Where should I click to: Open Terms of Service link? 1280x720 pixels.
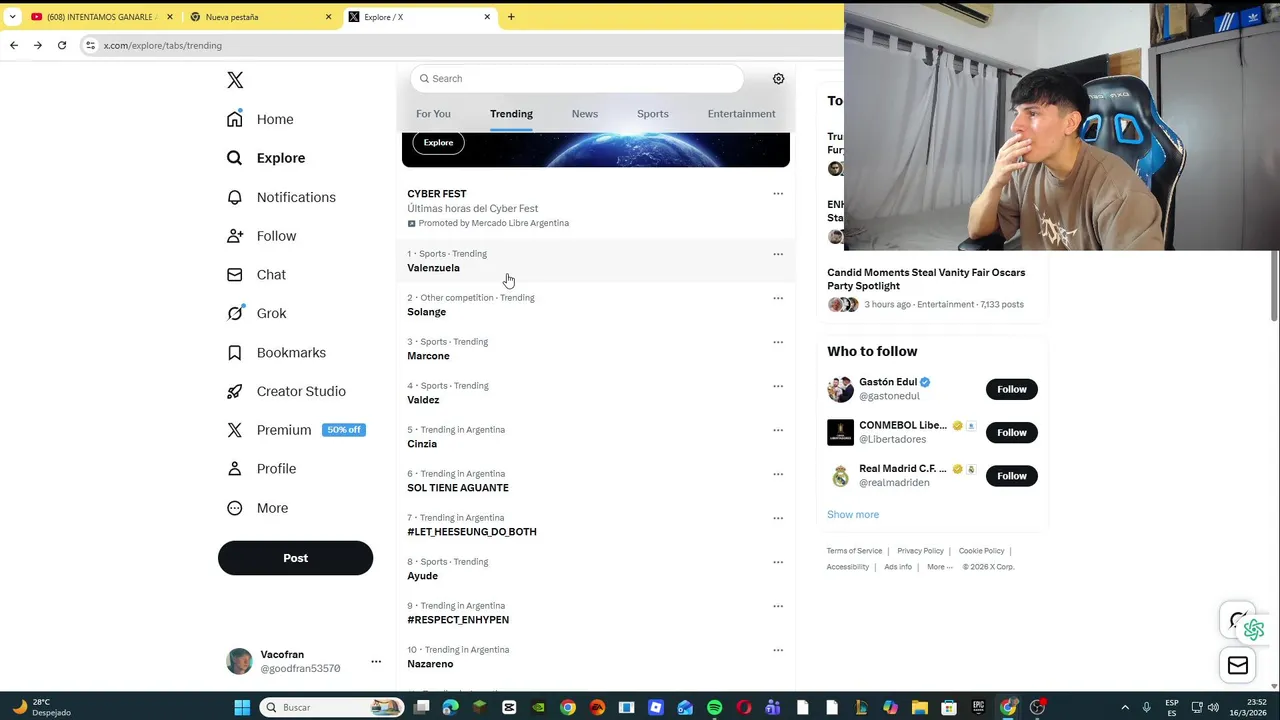(x=854, y=551)
